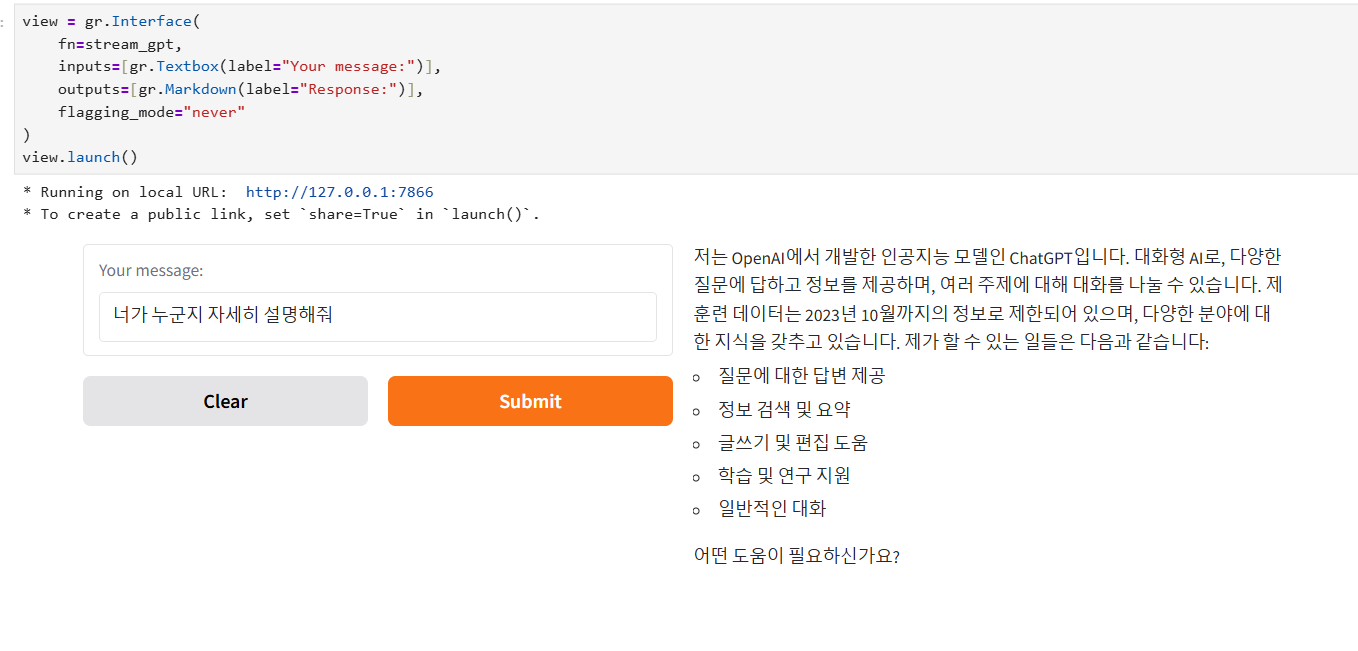This screenshot has height=651, width=1358.
Task: Click the 'fn=stream_gpt,' code line
Action: [x=120, y=44]
